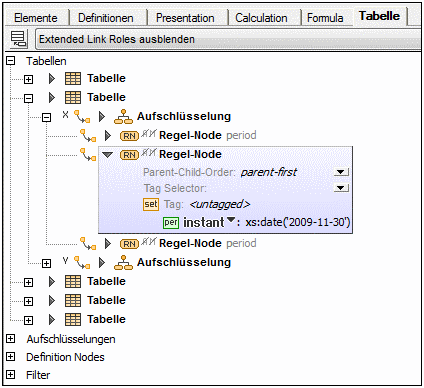This screenshot has height=388, width=424.
Task: Expand the third Tabelle node
Action: [29, 282]
